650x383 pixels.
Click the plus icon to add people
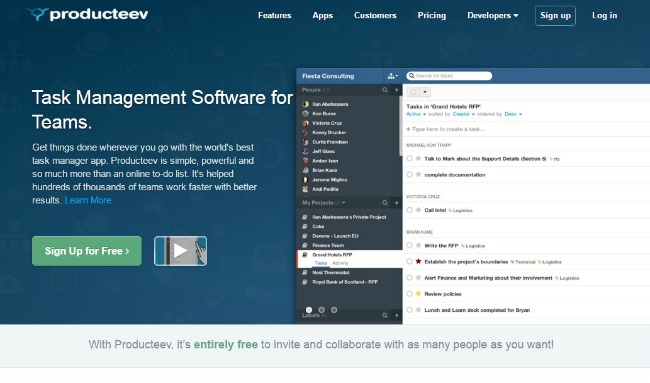[x=396, y=90]
